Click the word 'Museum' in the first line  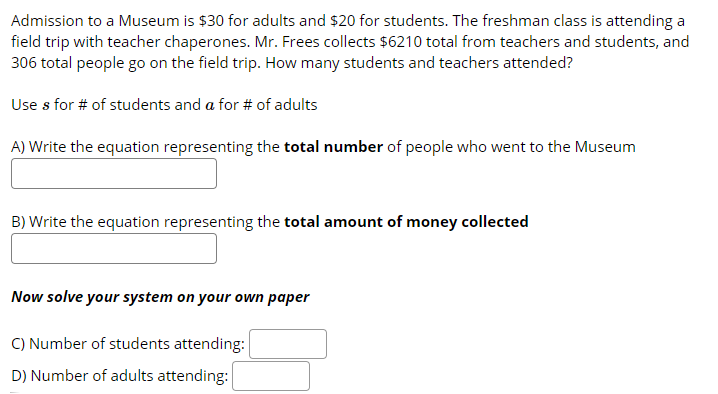149,21
